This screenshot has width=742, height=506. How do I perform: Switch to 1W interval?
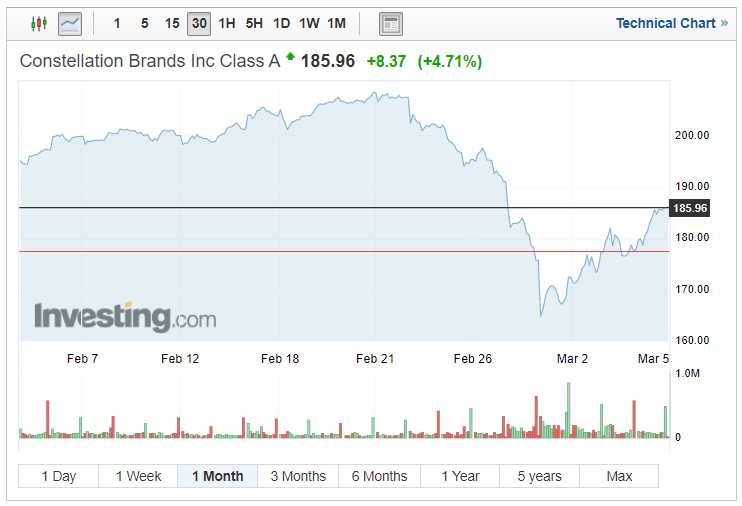click(309, 23)
